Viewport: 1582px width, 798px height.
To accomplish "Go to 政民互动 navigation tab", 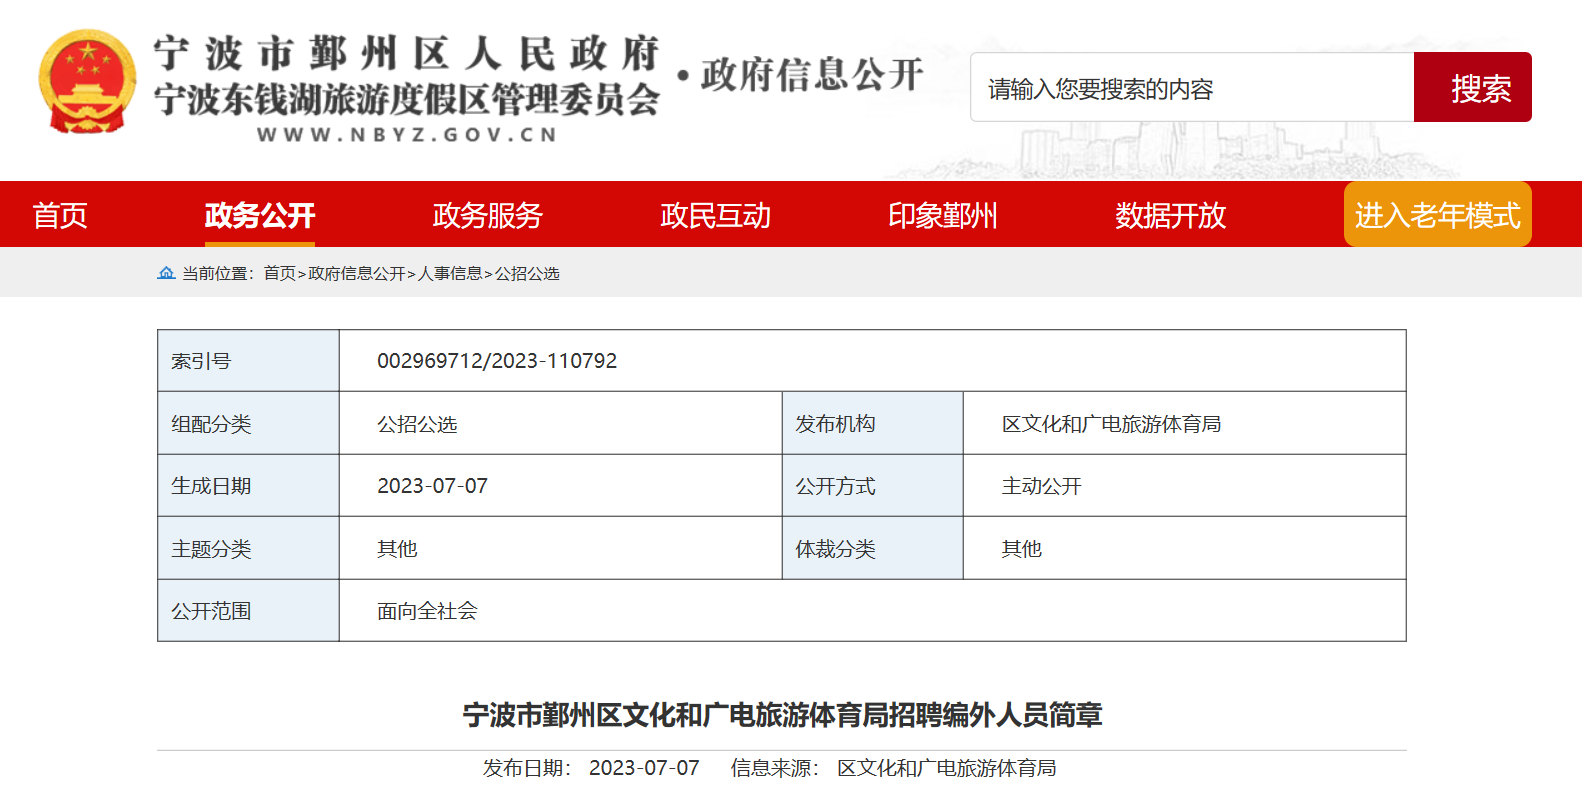I will pyautogui.click(x=716, y=215).
